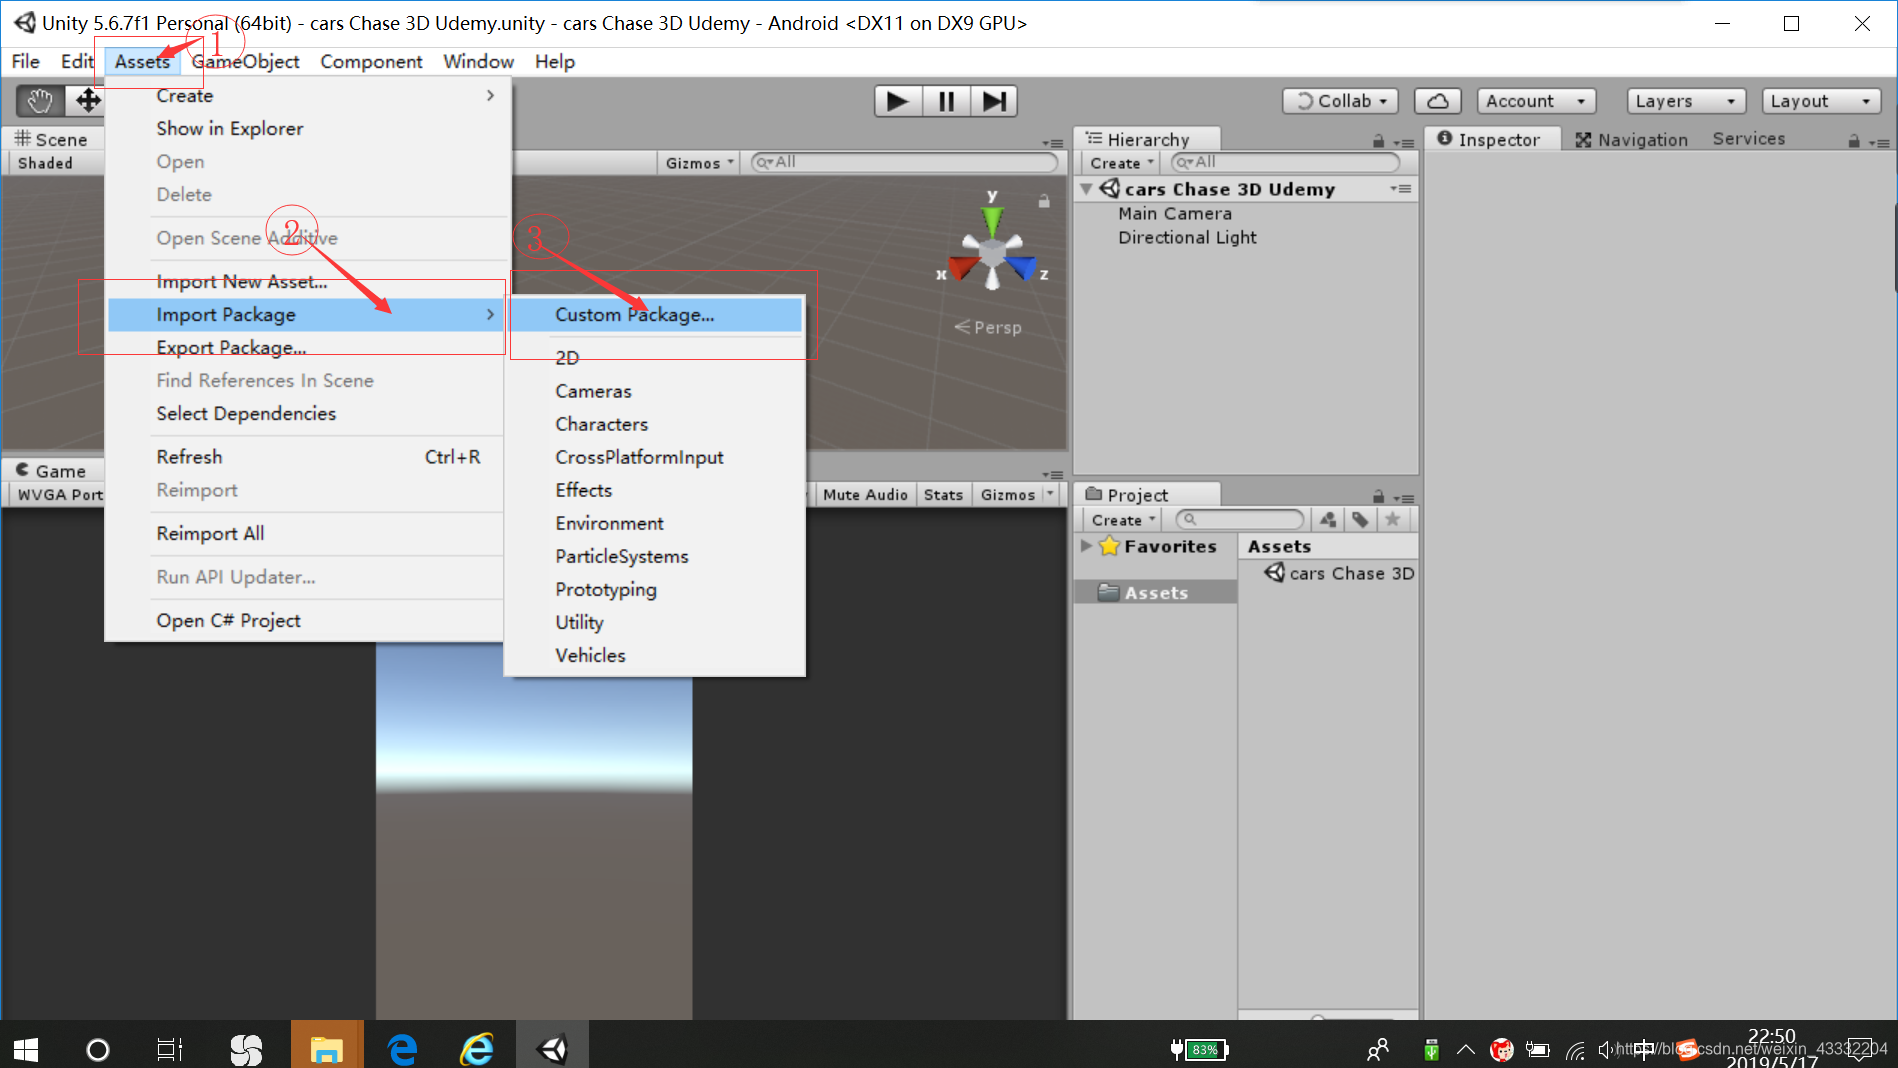This screenshot has width=1898, height=1068.
Task: Select the Scene tab
Action: (x=52, y=140)
